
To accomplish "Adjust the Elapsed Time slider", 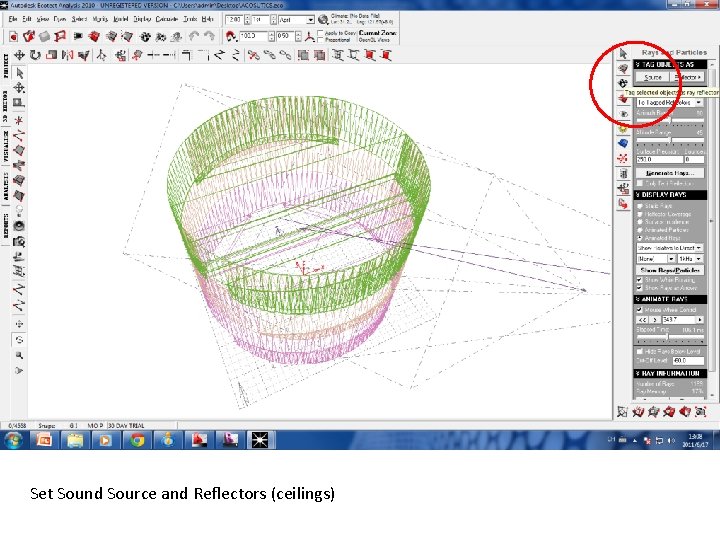I will (x=670, y=338).
